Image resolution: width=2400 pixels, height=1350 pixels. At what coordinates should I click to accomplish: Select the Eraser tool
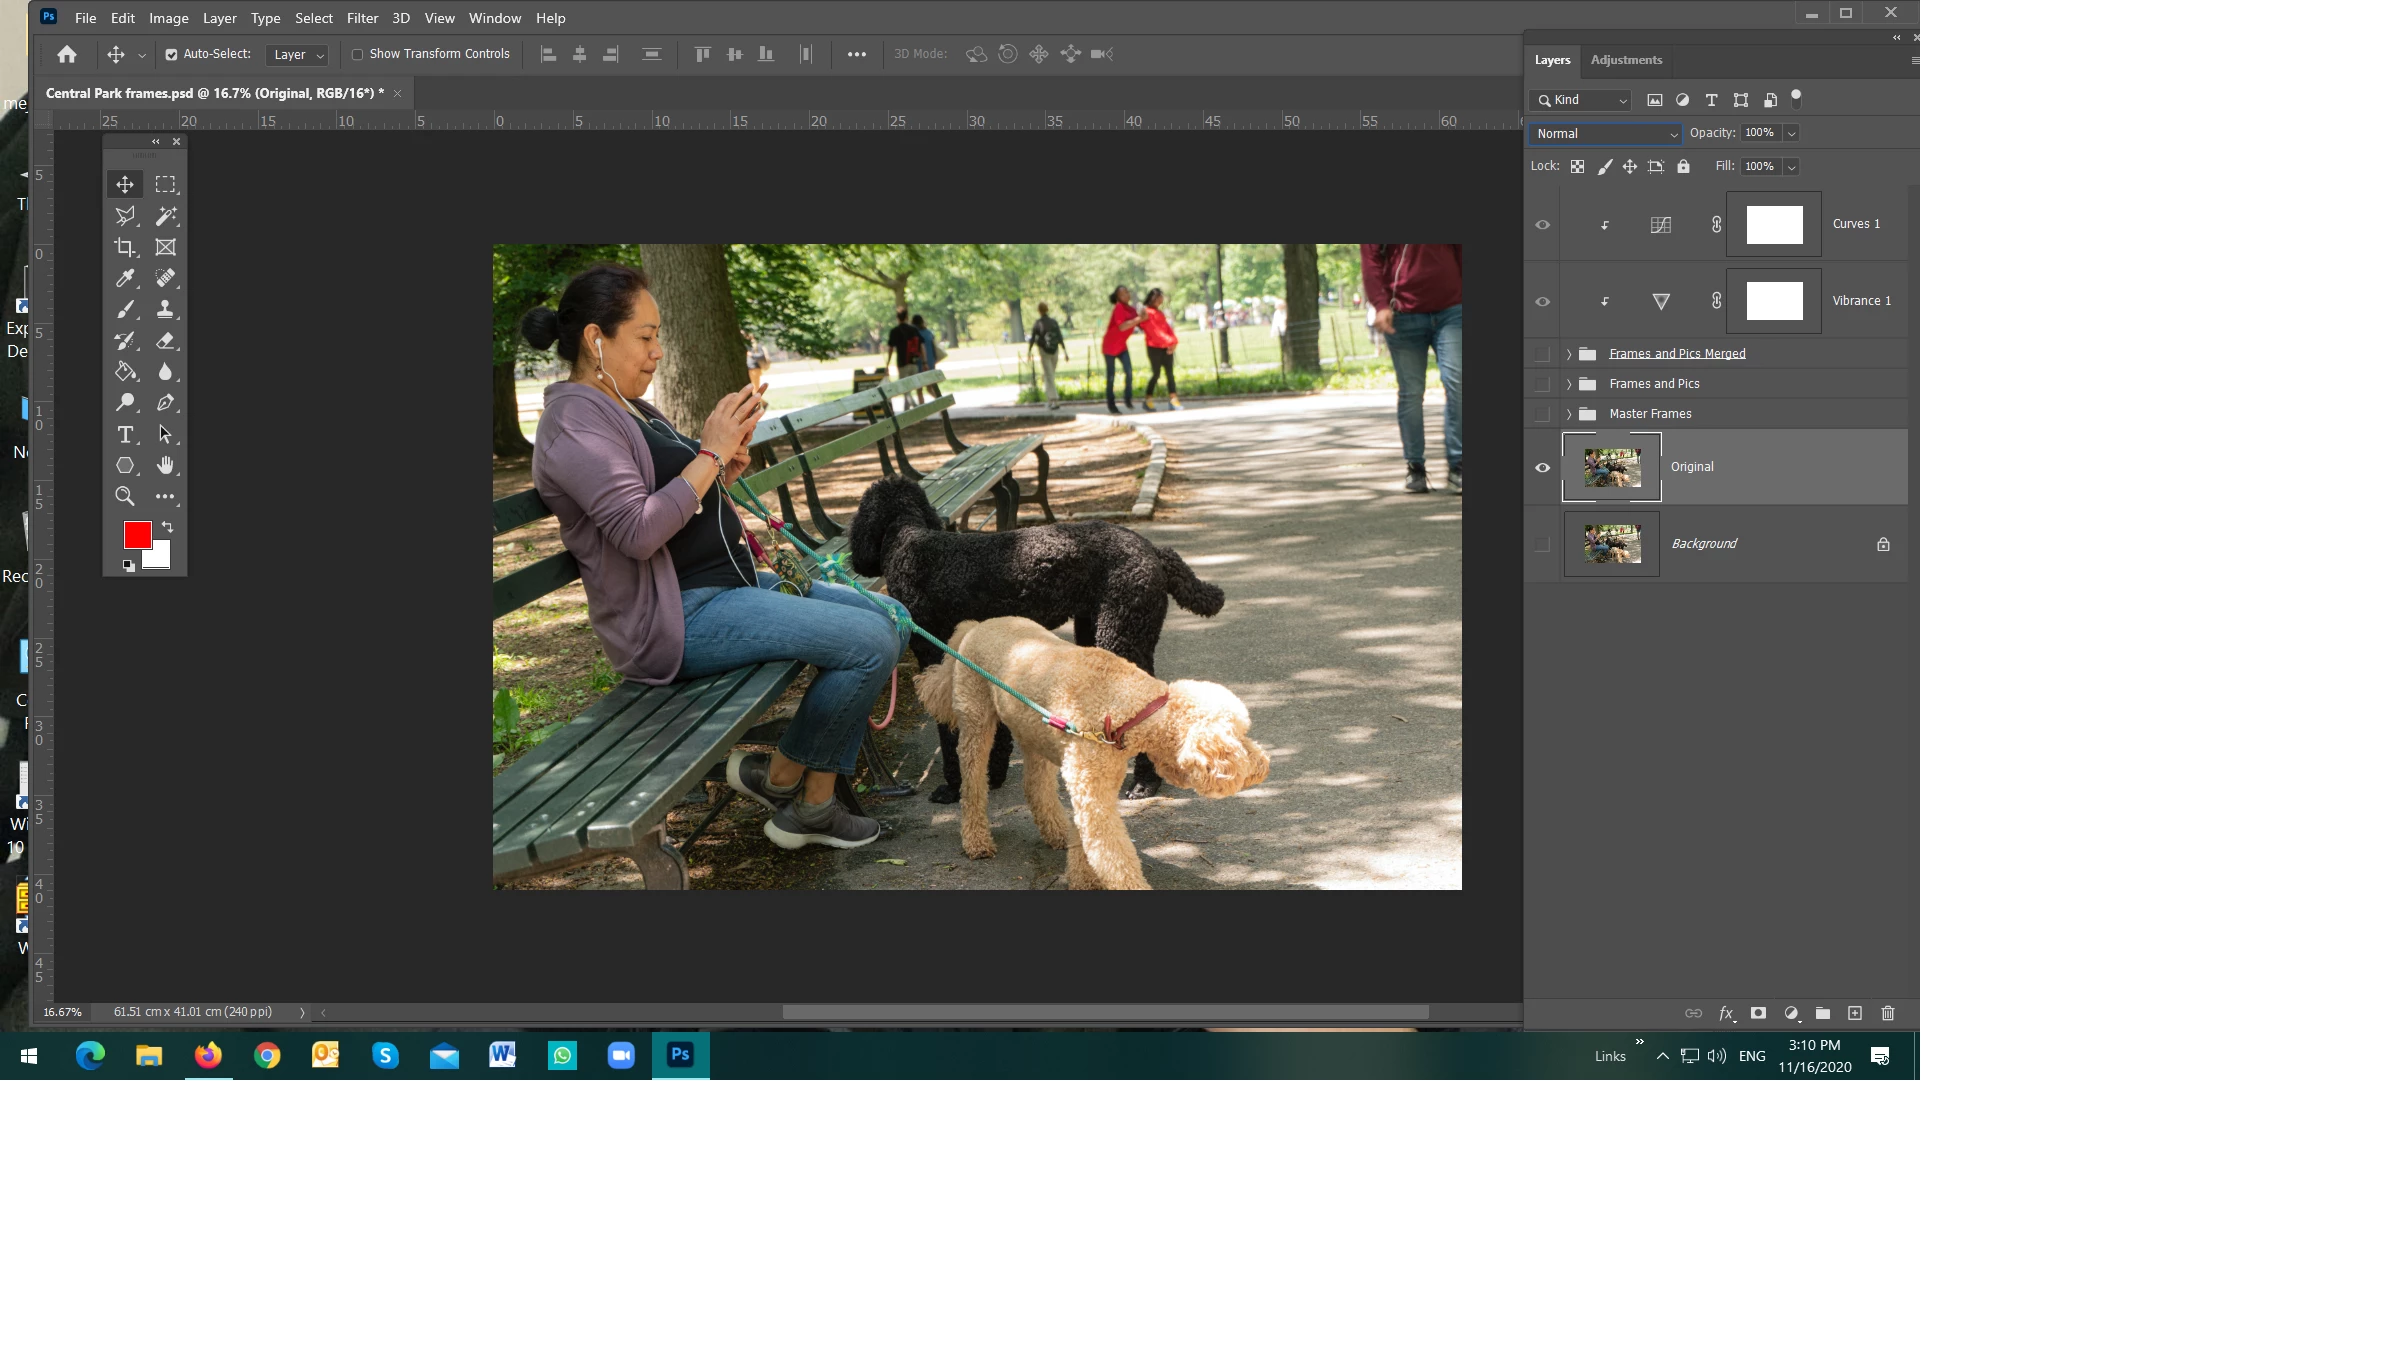(165, 341)
